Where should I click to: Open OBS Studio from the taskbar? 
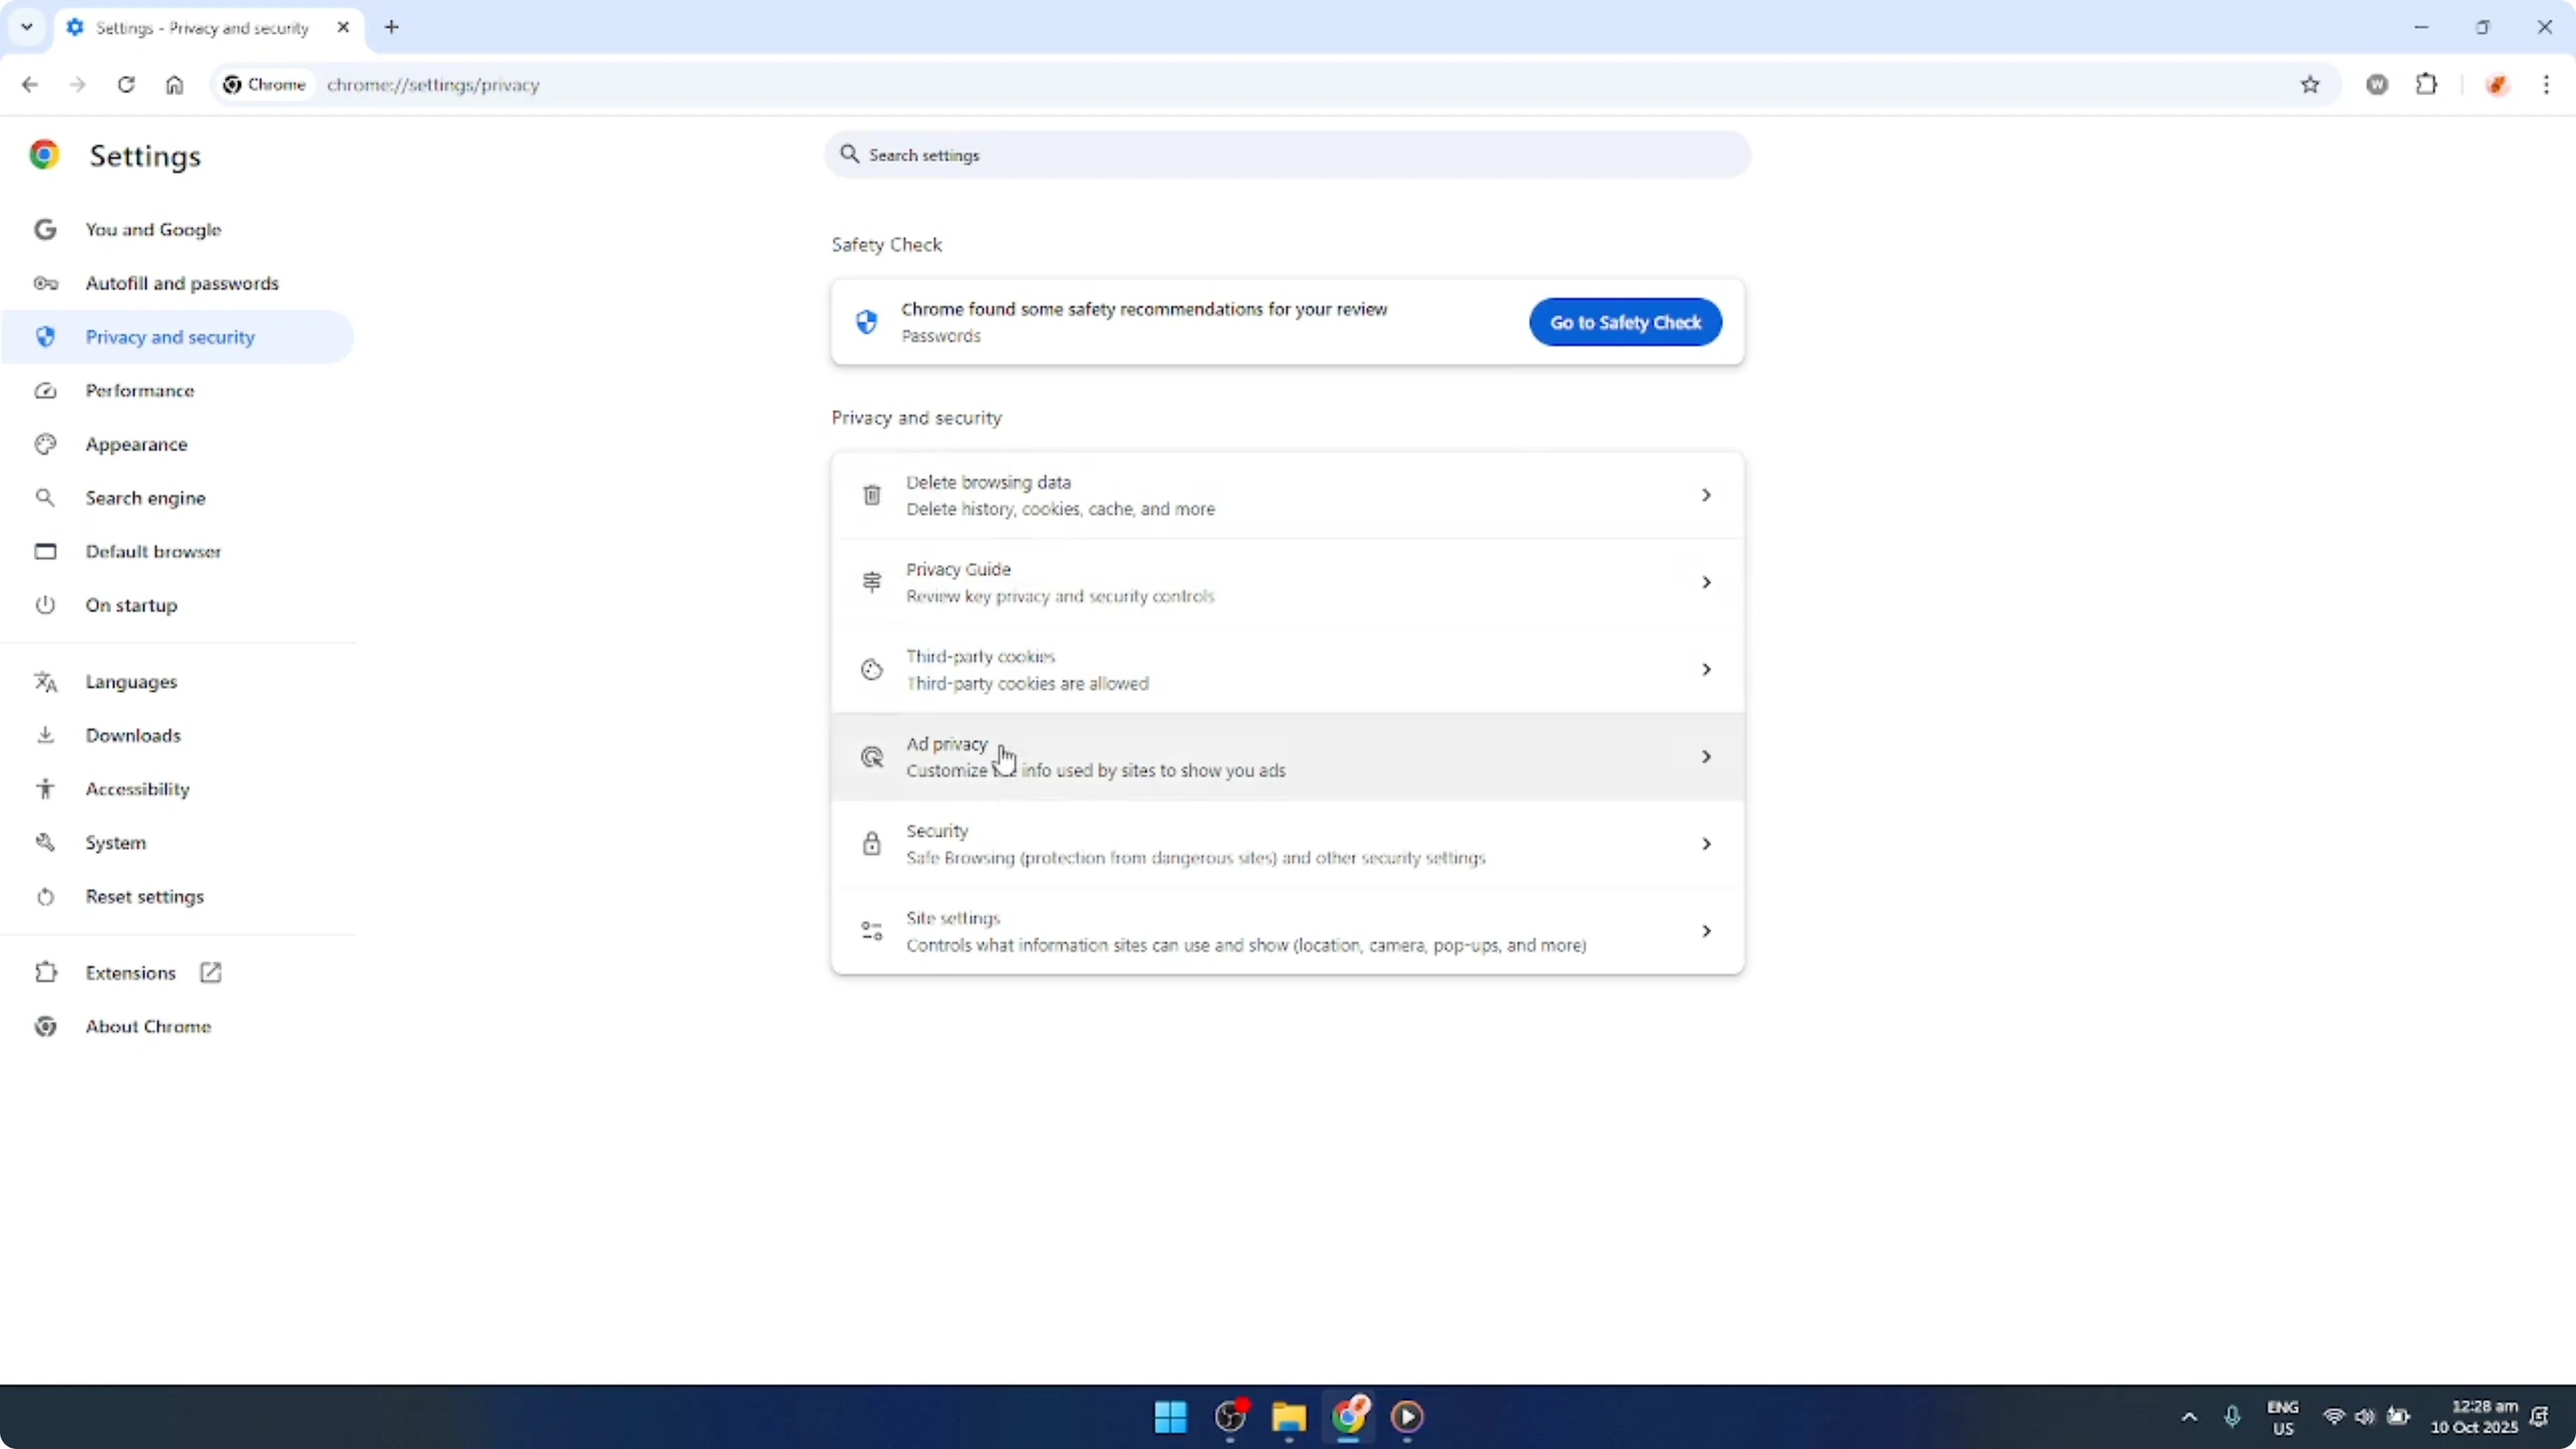(x=1229, y=1418)
